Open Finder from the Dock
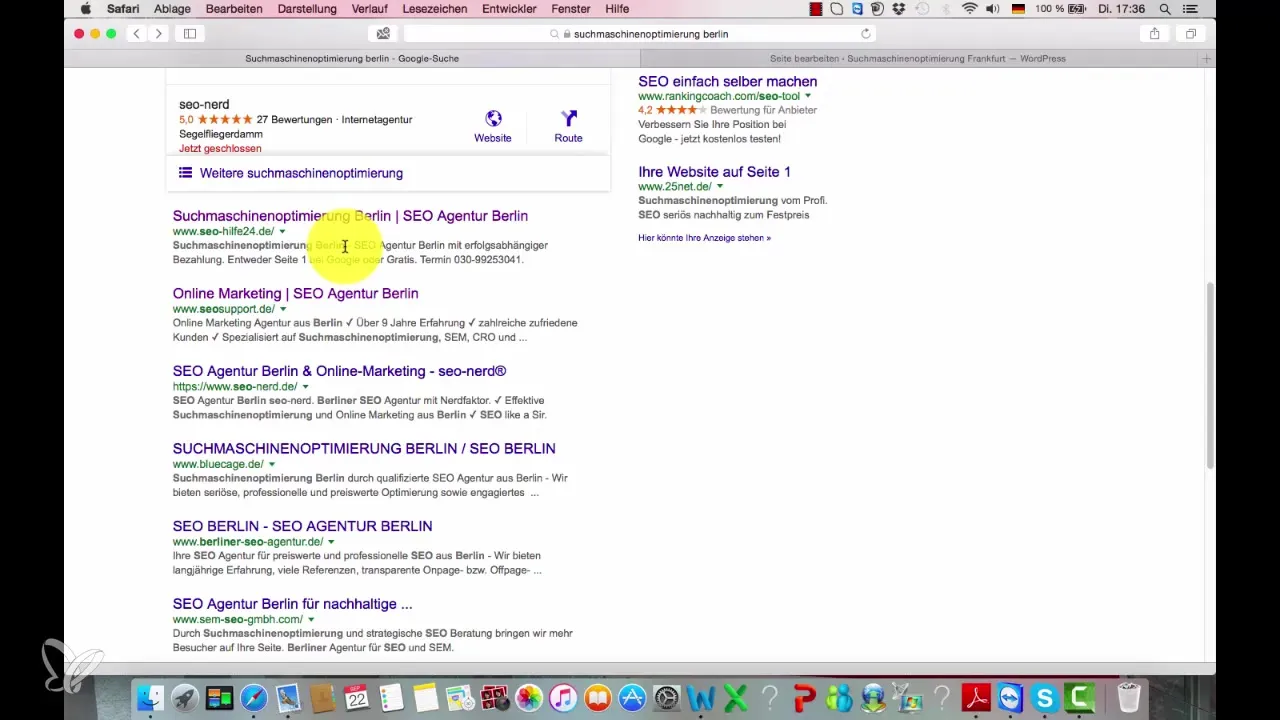Image resolution: width=1280 pixels, height=720 pixels. pyautogui.click(x=149, y=697)
